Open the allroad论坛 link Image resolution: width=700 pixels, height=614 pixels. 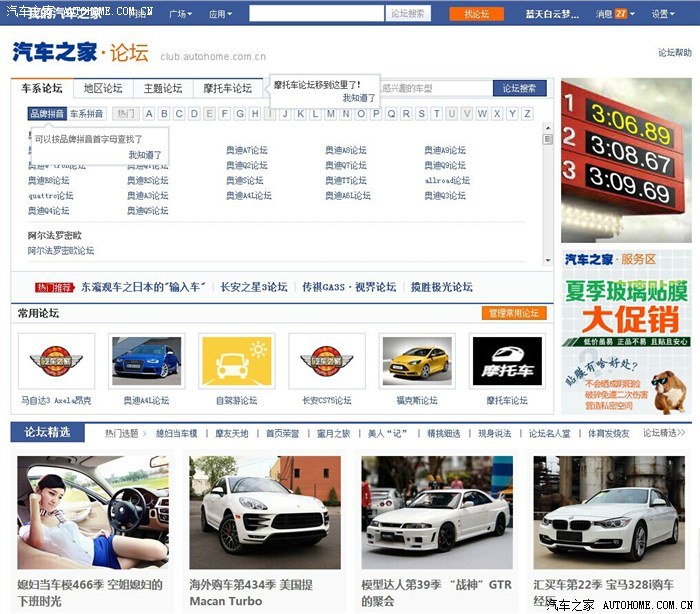tap(447, 180)
